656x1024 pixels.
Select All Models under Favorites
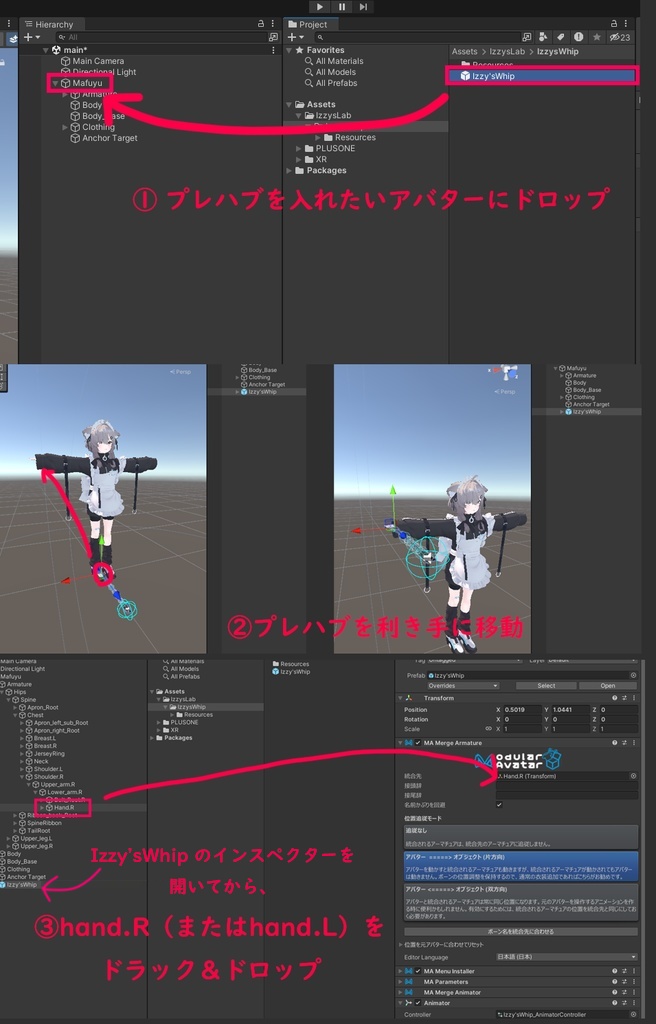330,72
